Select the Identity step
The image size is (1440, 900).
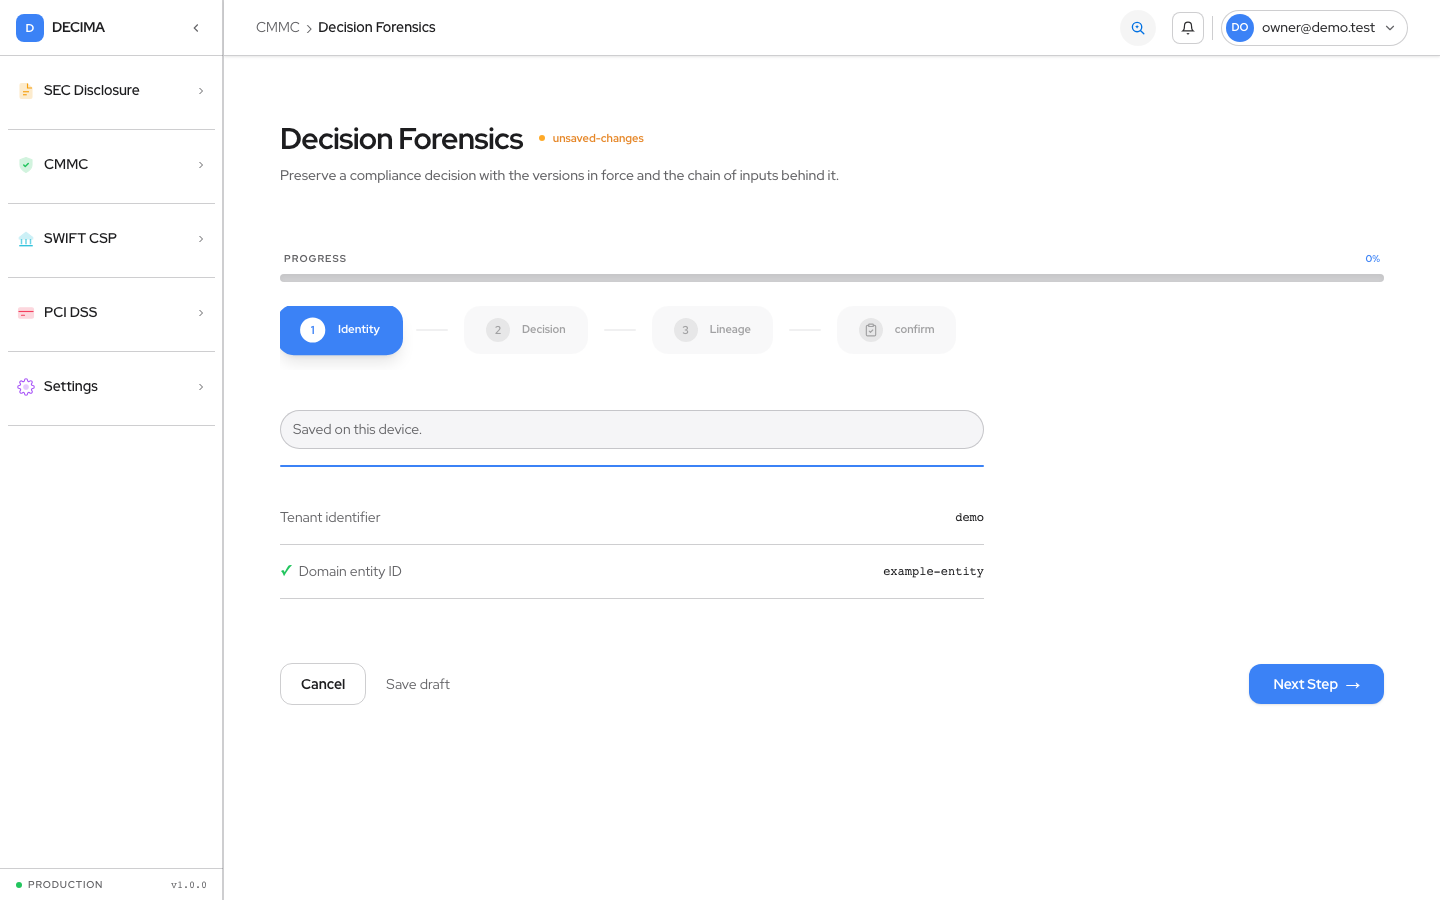click(341, 330)
